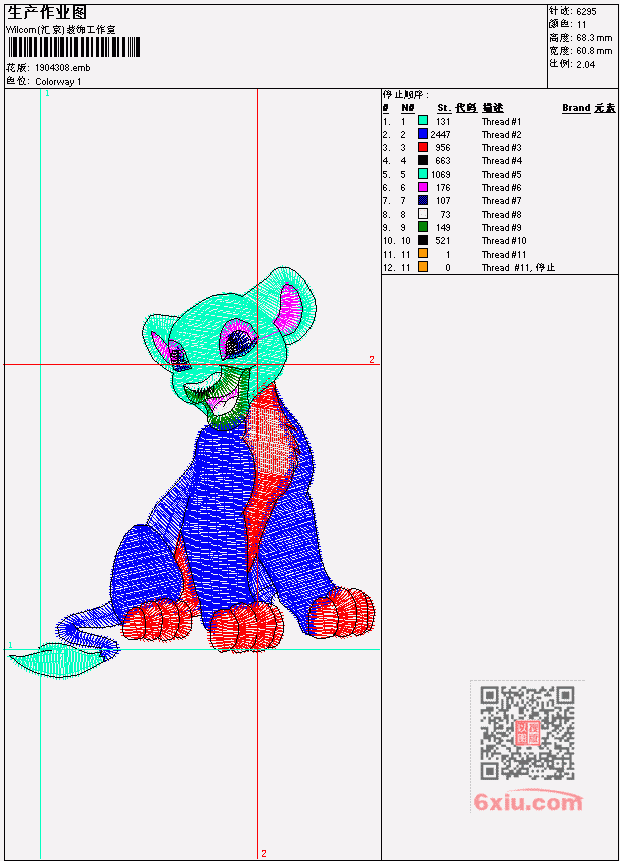Click the stitch count 1069
The height and width of the screenshot is (861, 620).
pyautogui.click(x=440, y=175)
